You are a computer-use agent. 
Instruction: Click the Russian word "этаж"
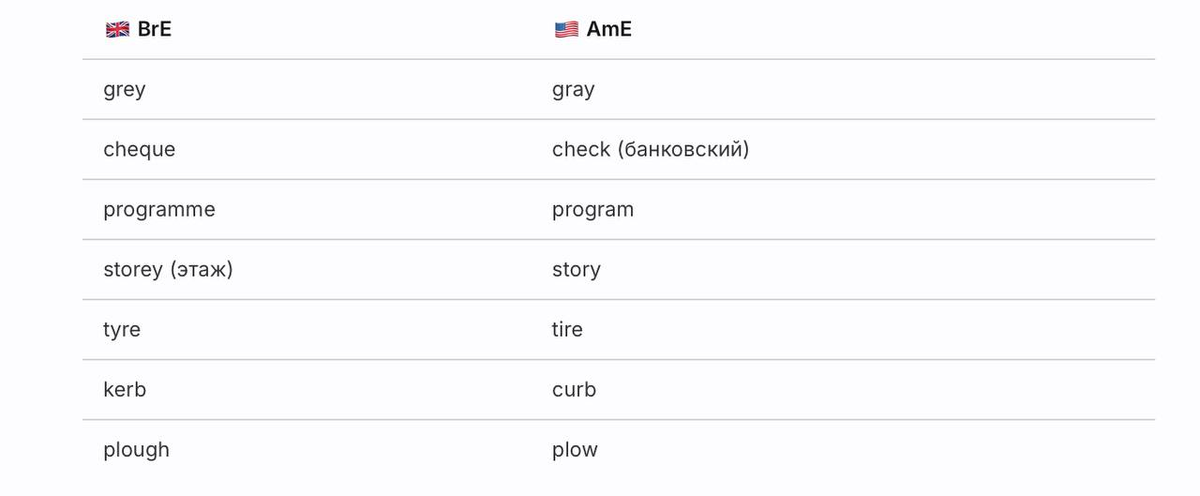point(201,270)
